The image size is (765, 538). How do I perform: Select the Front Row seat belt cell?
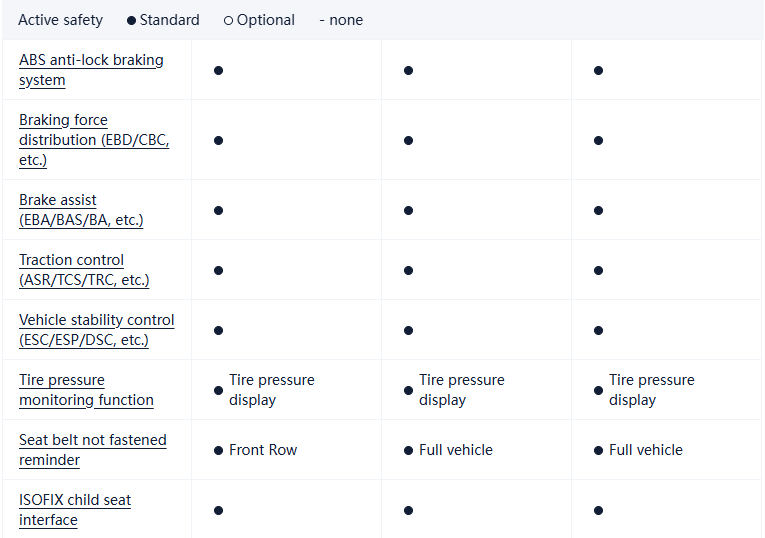(263, 450)
